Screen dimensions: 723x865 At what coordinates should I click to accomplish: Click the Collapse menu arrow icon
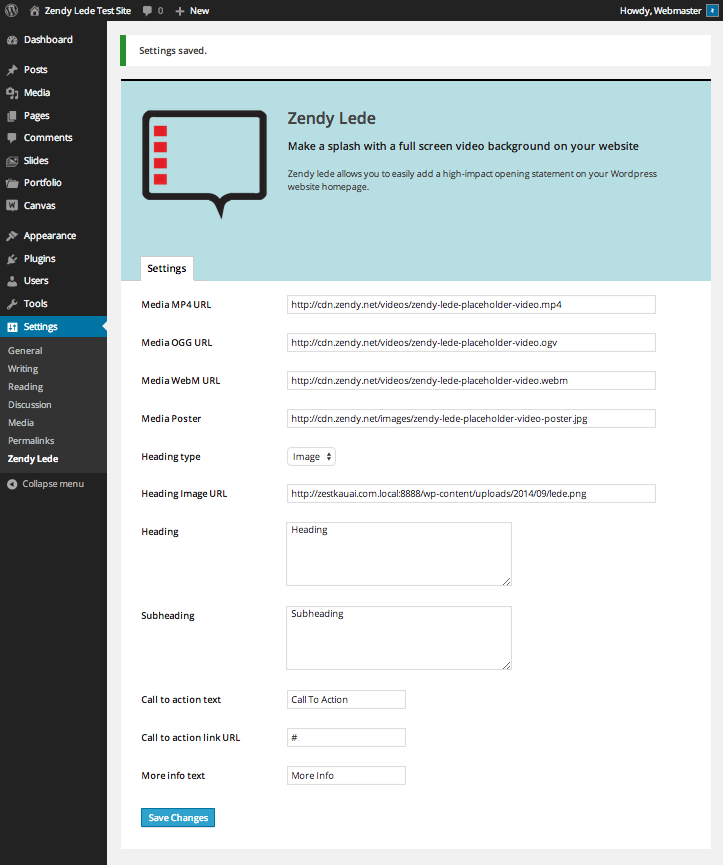click(12, 484)
